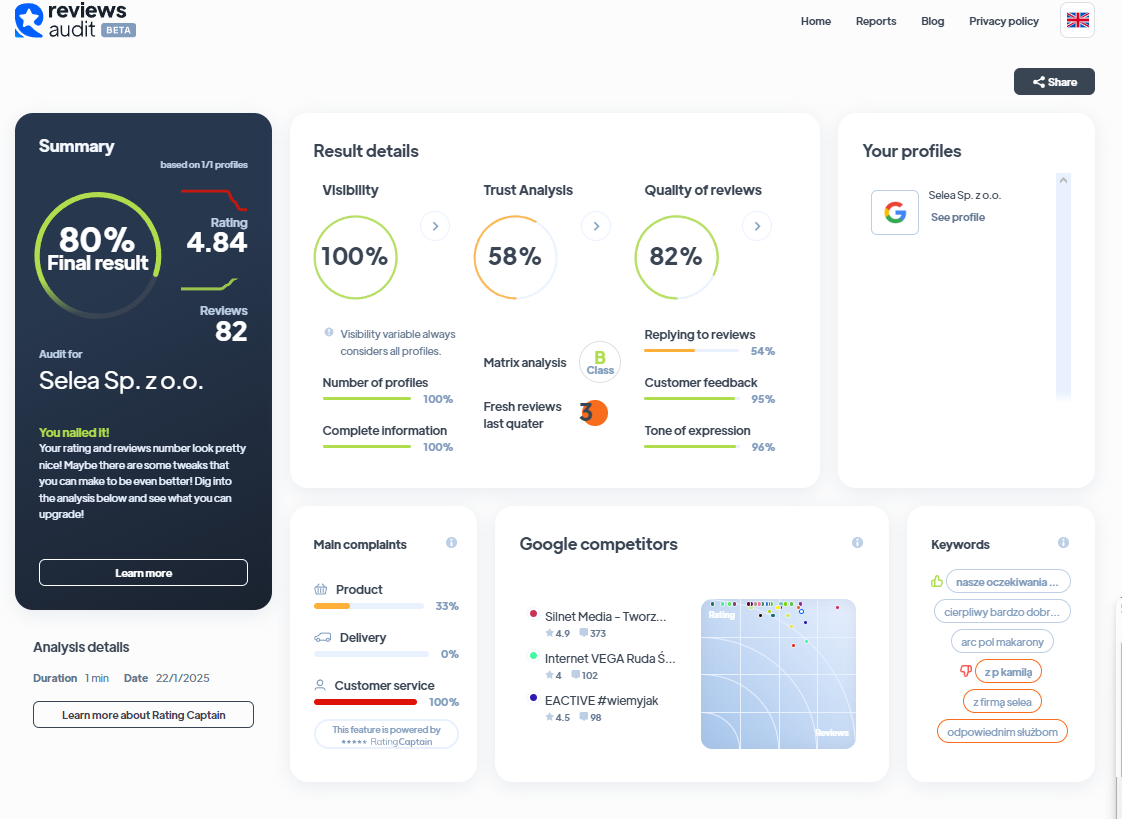The image size is (1122, 819).
Task: Click the Google profile icon for Selea
Action: pyautogui.click(x=894, y=212)
